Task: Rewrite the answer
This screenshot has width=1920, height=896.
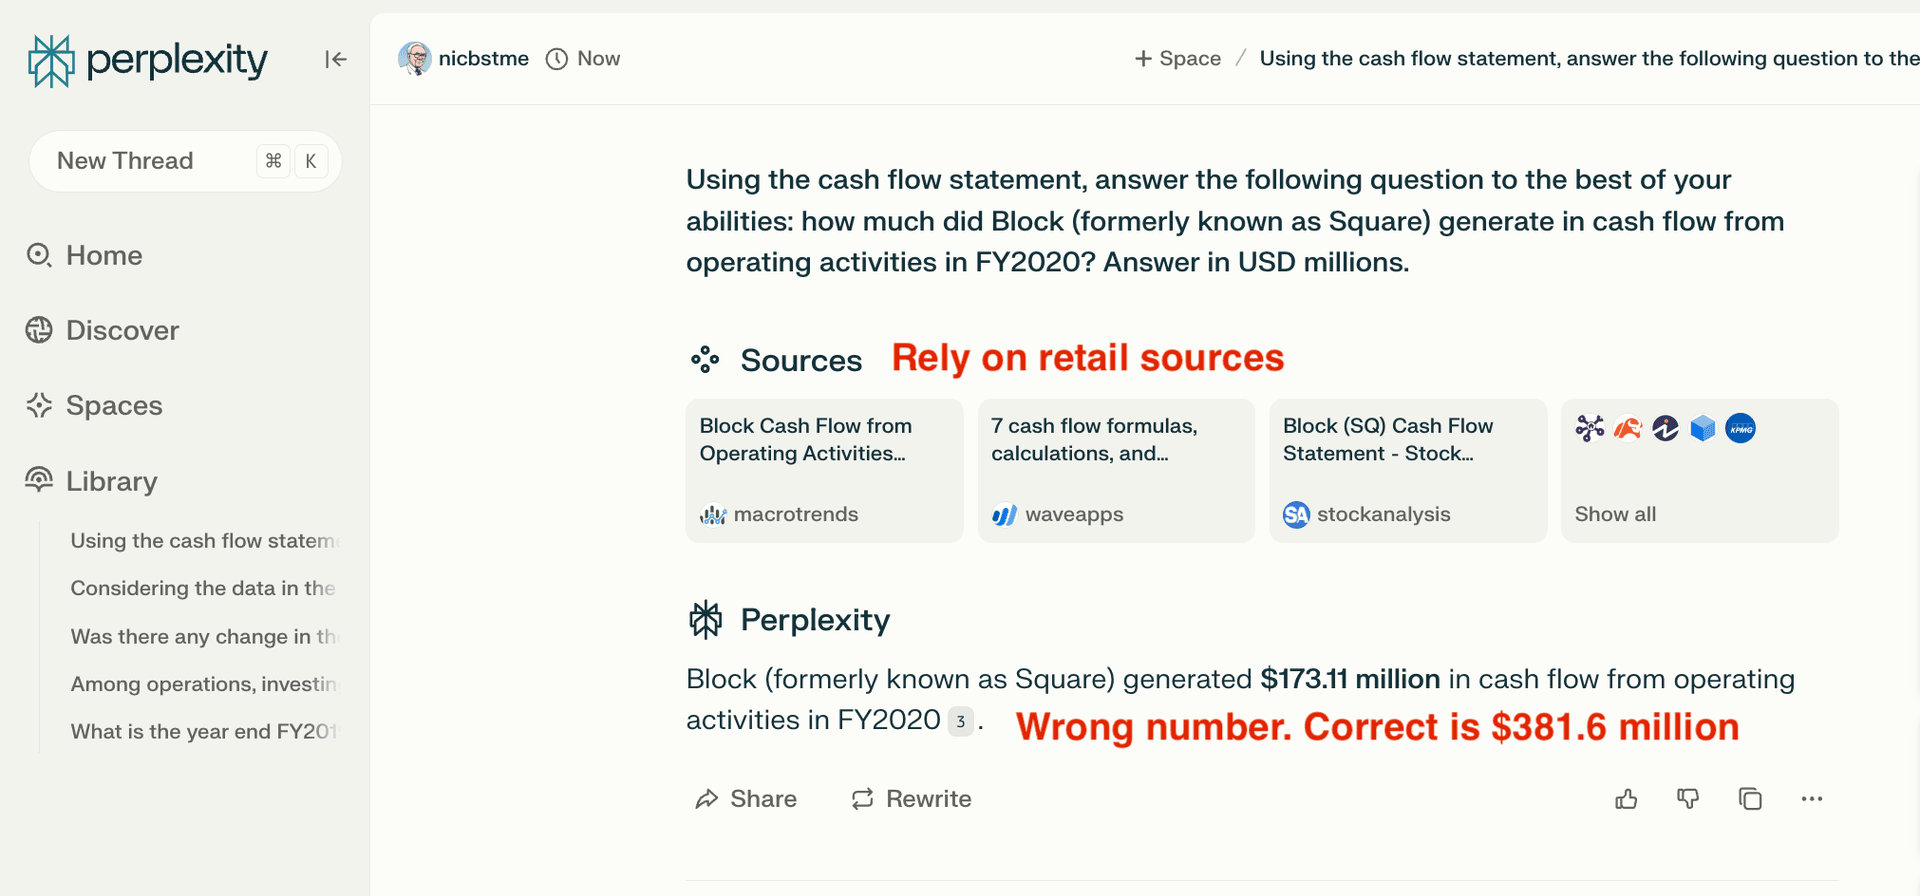Action: (x=911, y=799)
